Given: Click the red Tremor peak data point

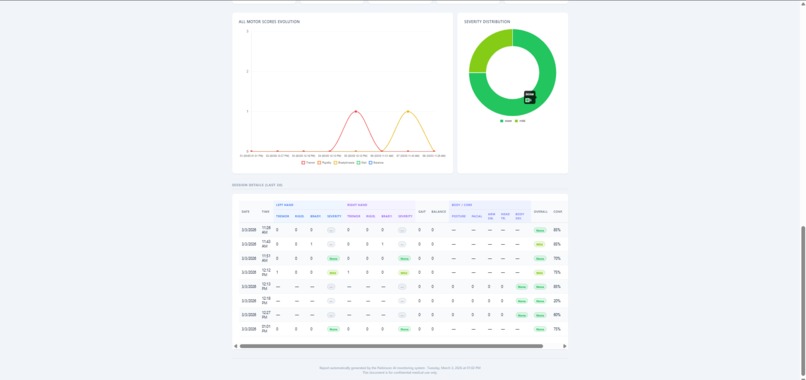Looking at the screenshot, I should tap(356, 111).
